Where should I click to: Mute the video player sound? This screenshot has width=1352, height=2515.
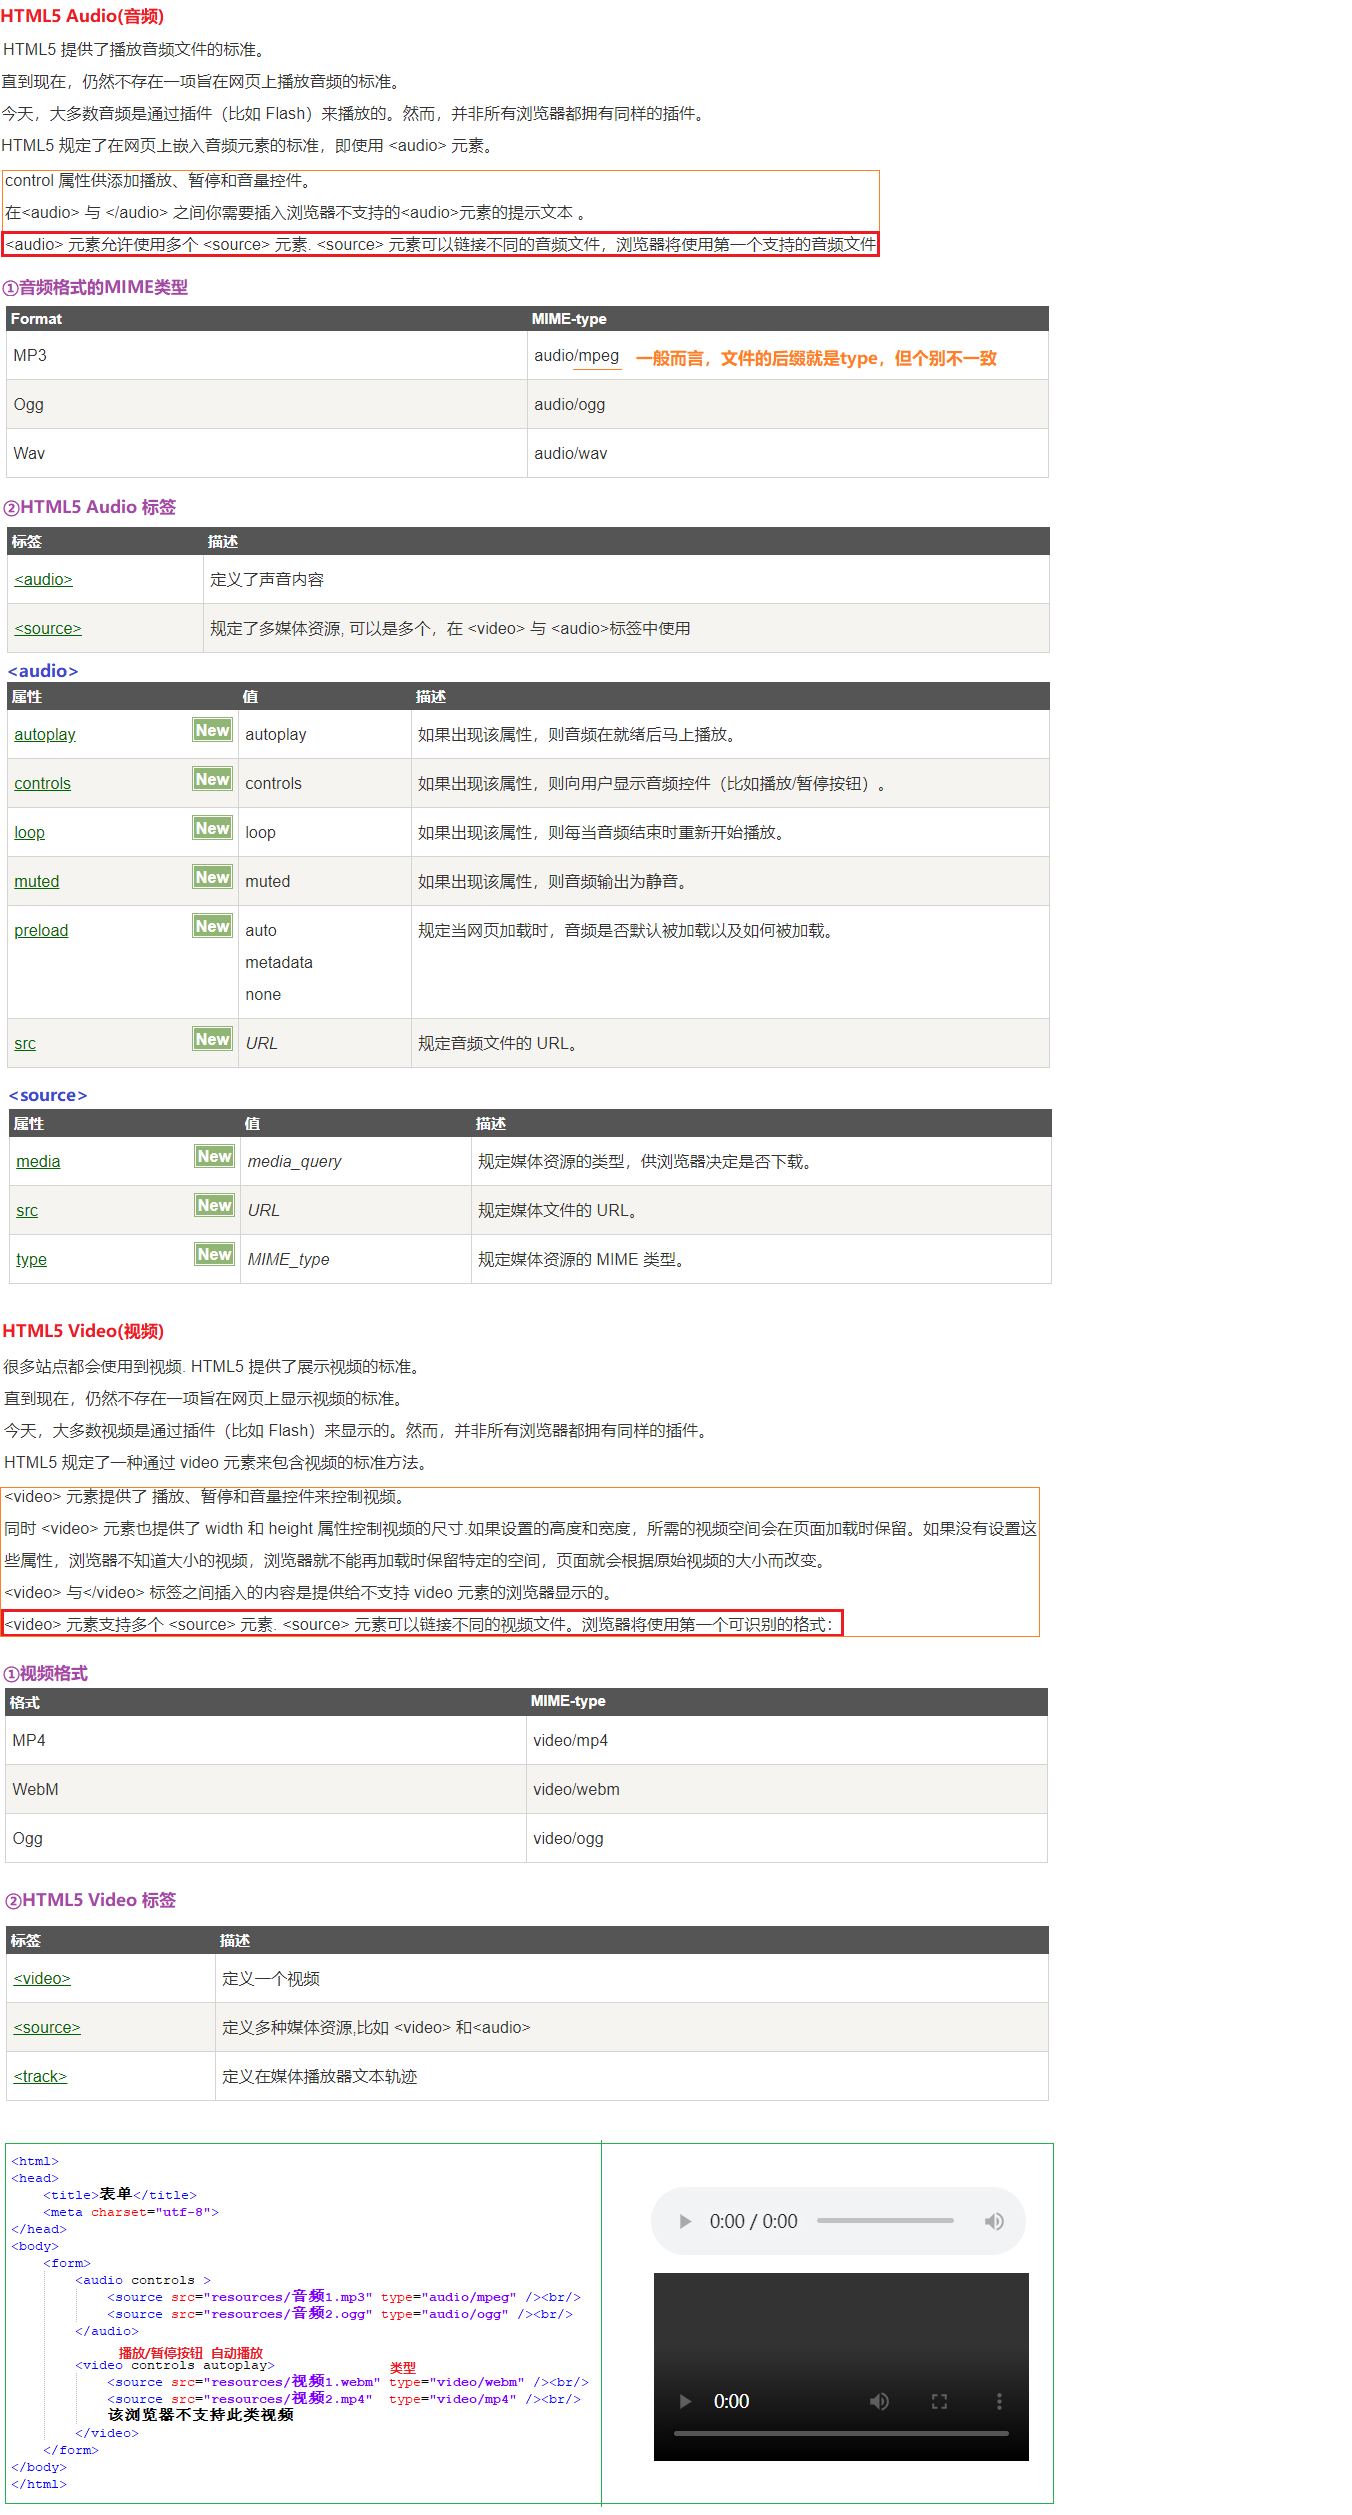coord(879,2401)
